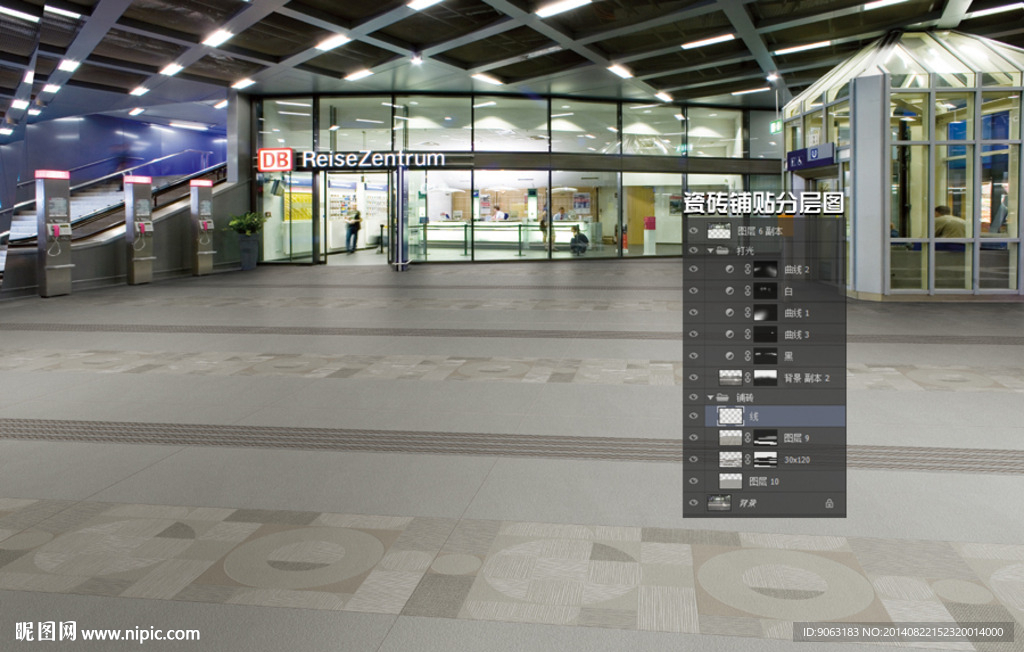Click adjustment icon of 曲线 1 layer
The width and height of the screenshot is (1024, 652).
(x=729, y=312)
